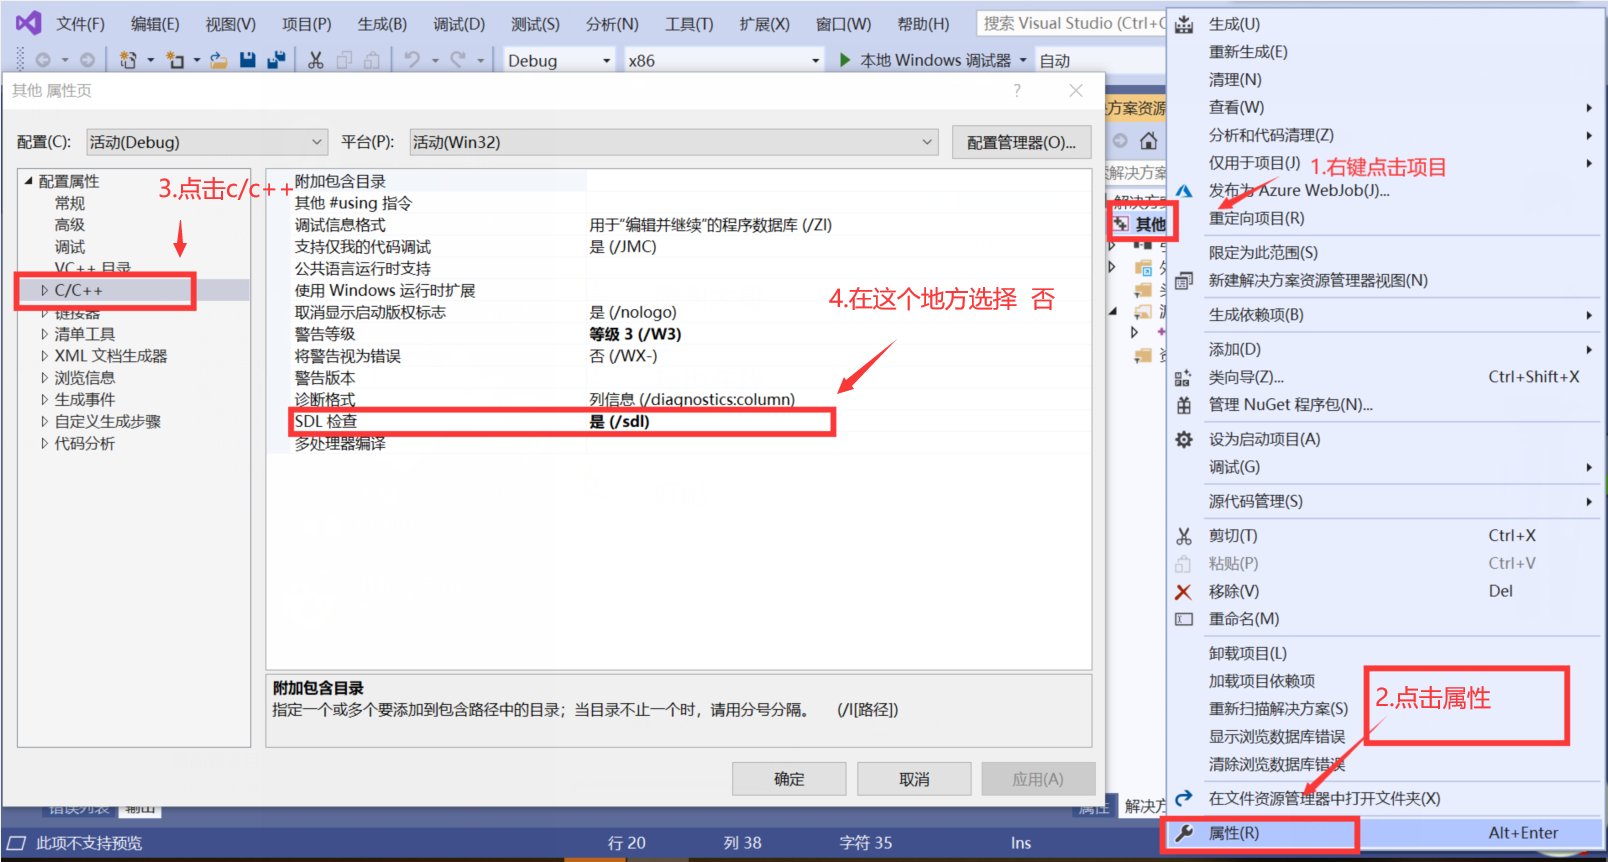Expand the C/C++ tree node arrow

click(44, 290)
